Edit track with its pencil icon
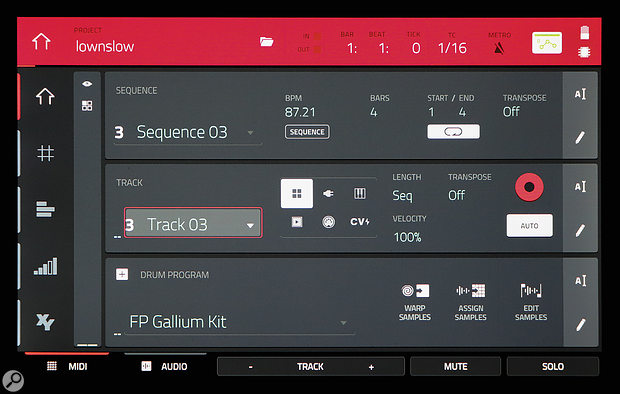 coord(580,230)
